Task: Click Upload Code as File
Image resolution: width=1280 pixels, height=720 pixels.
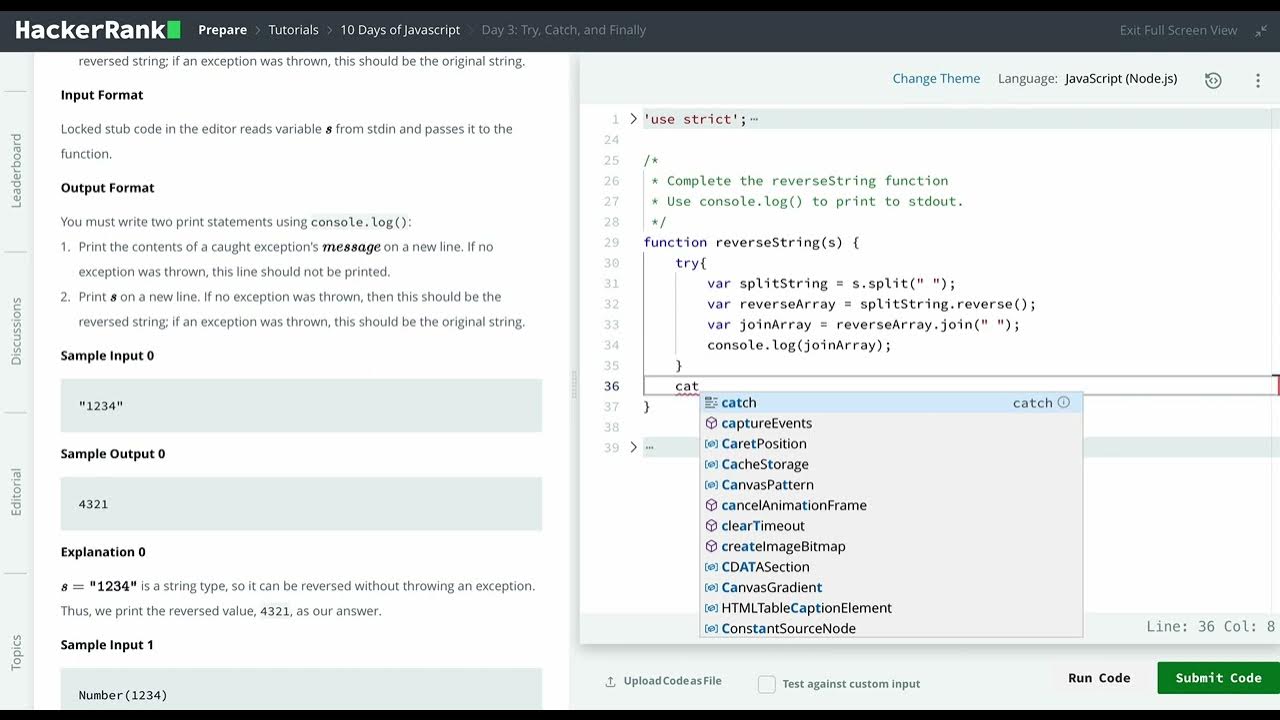Action: click(x=672, y=682)
